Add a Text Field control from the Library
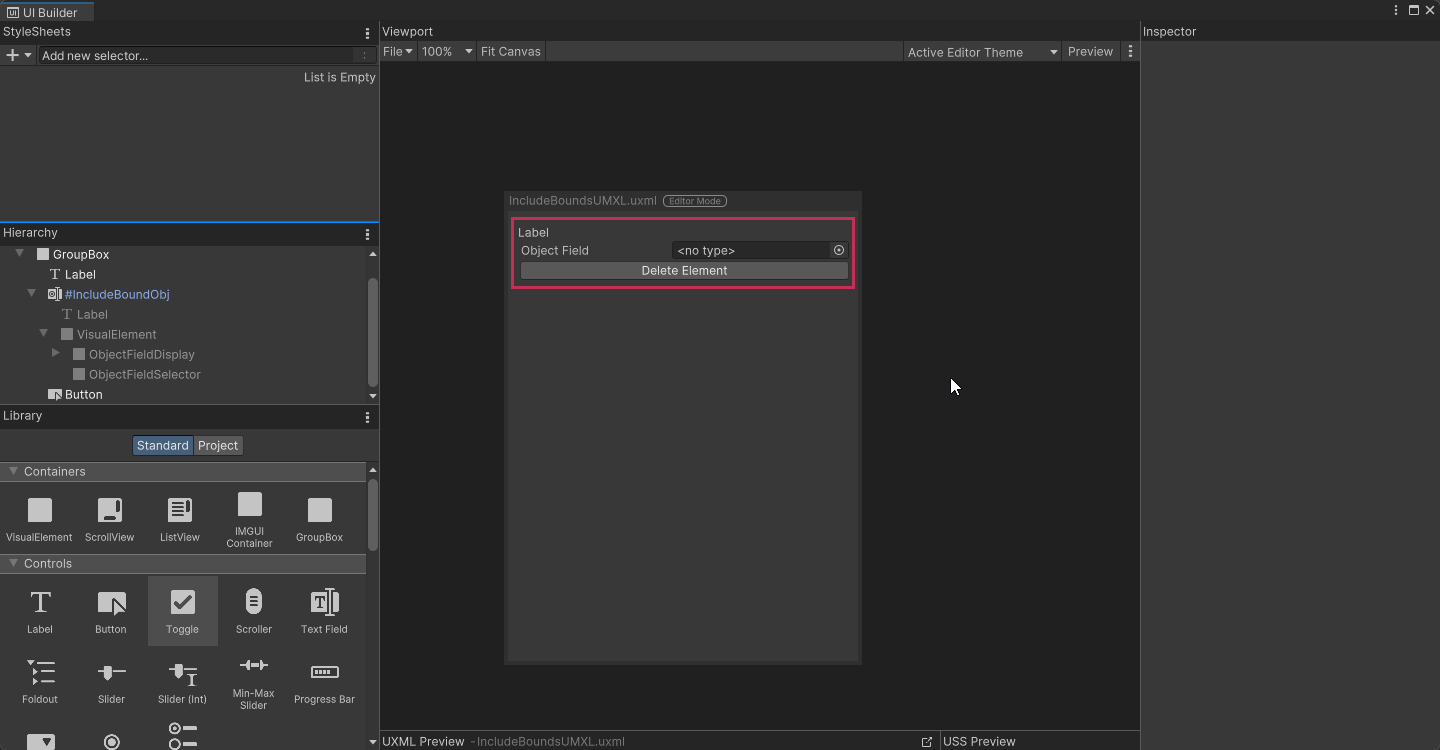 coord(324,610)
